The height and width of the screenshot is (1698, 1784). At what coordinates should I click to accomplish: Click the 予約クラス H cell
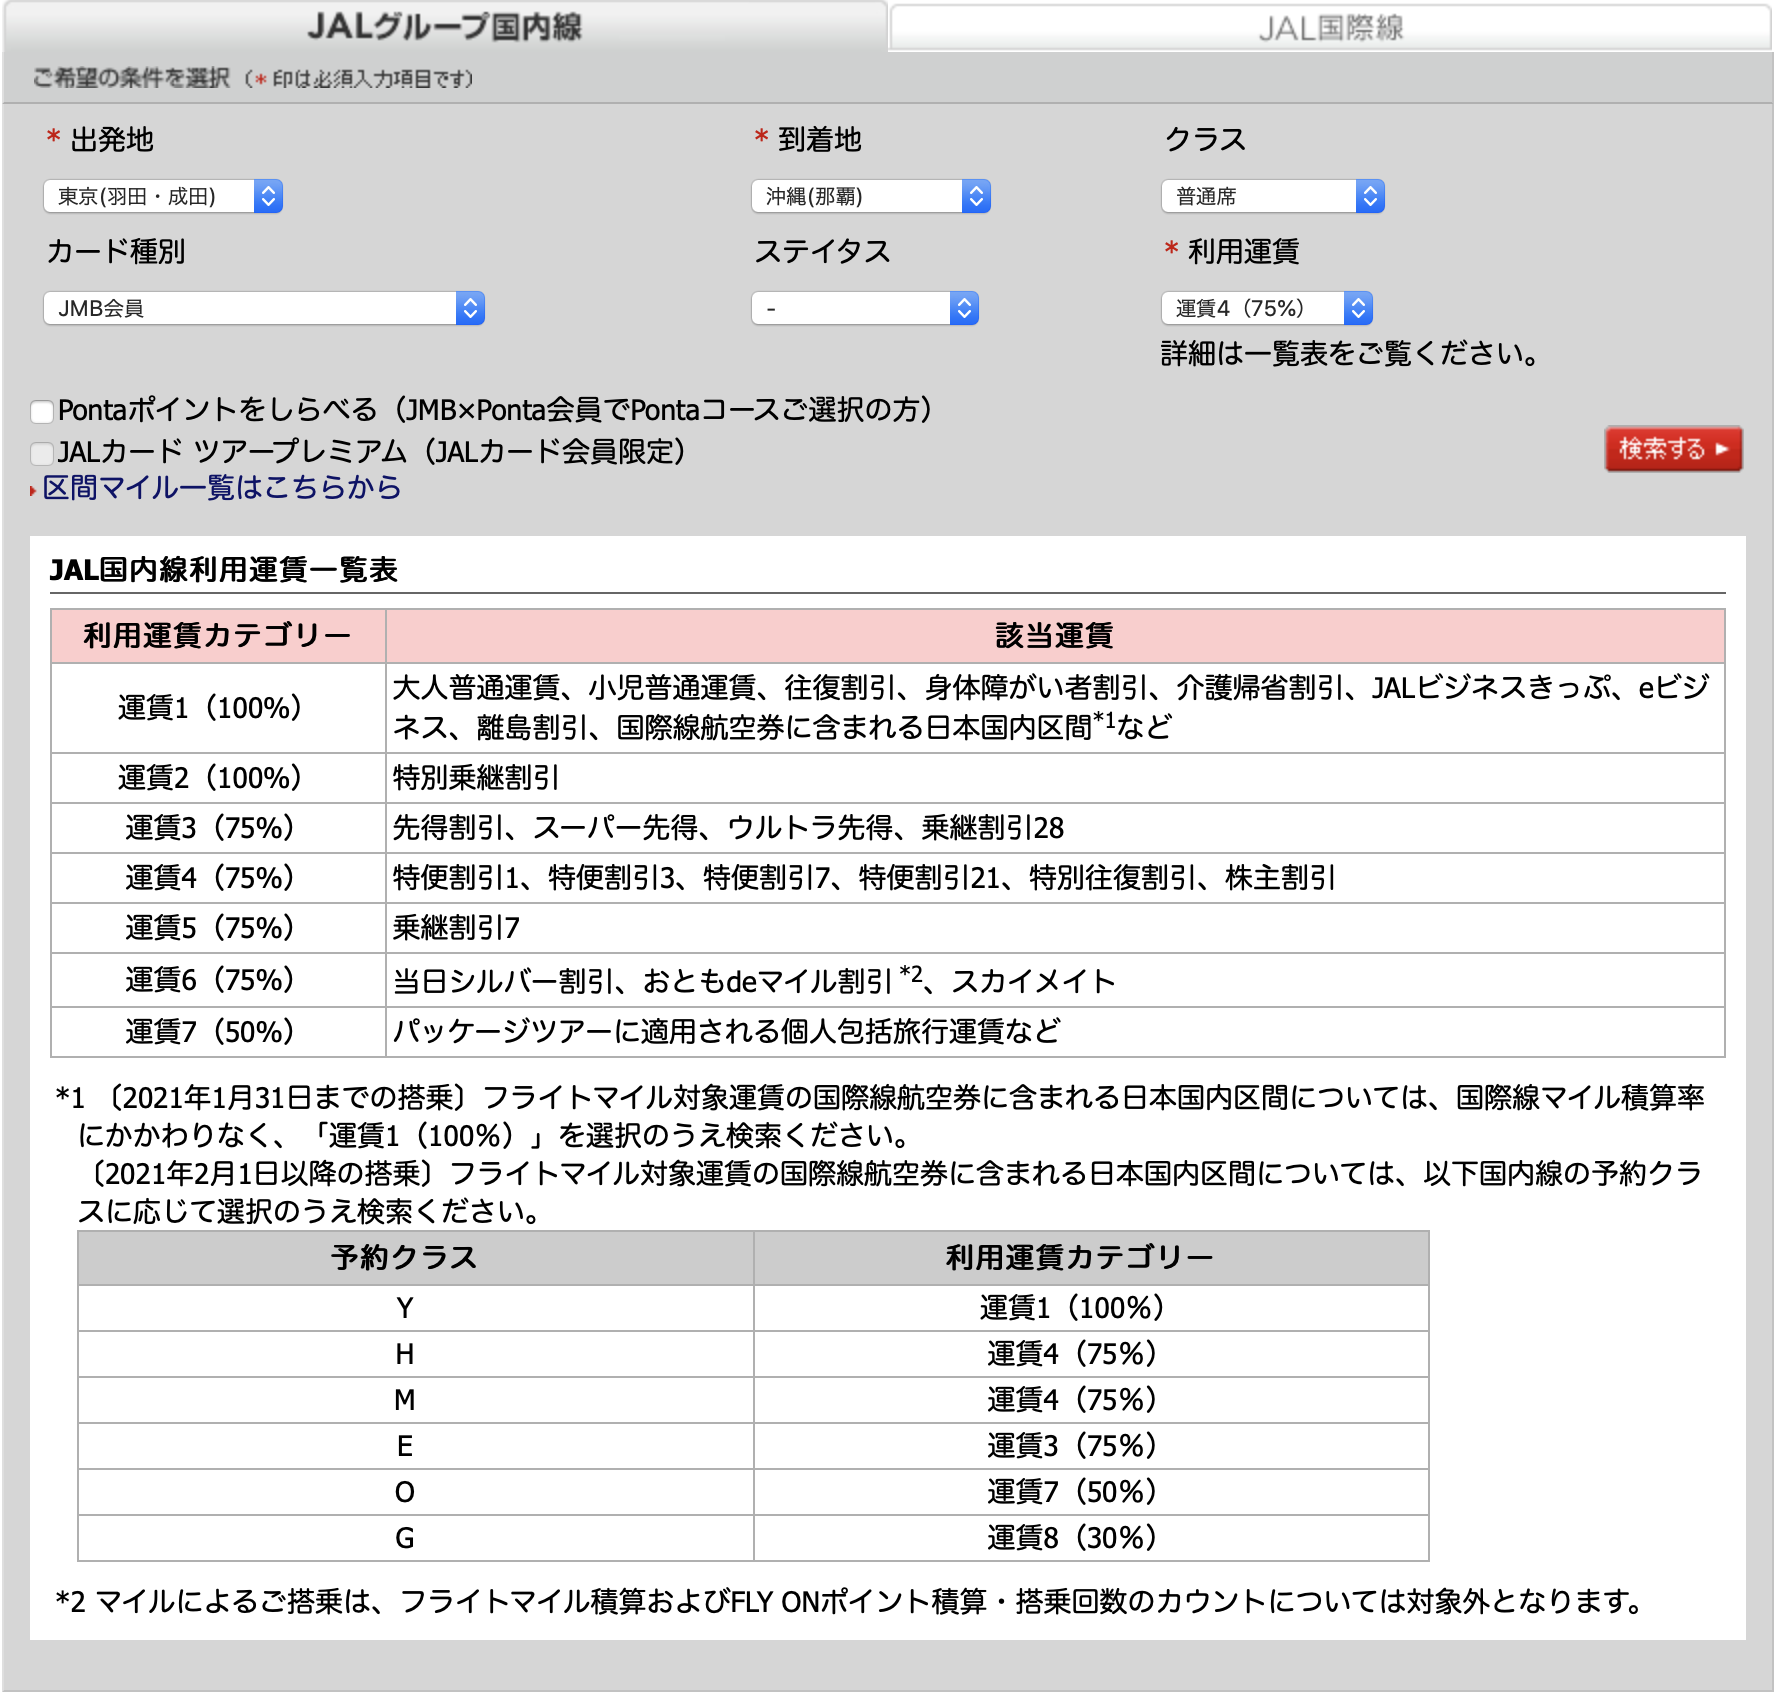pyautogui.click(x=415, y=1354)
